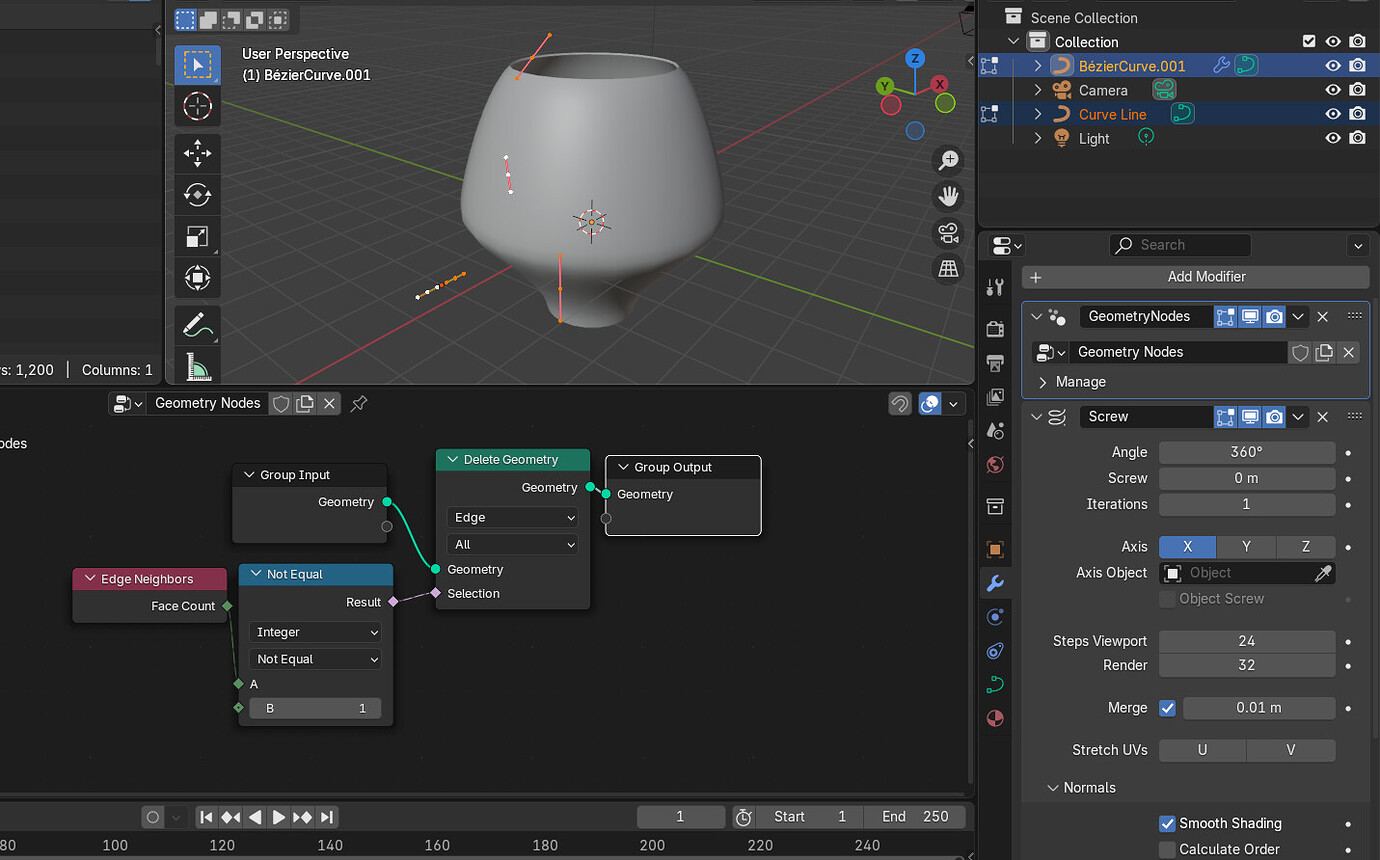The width and height of the screenshot is (1380, 860).
Task: Hide the Light object via eye icon
Action: click(x=1333, y=138)
